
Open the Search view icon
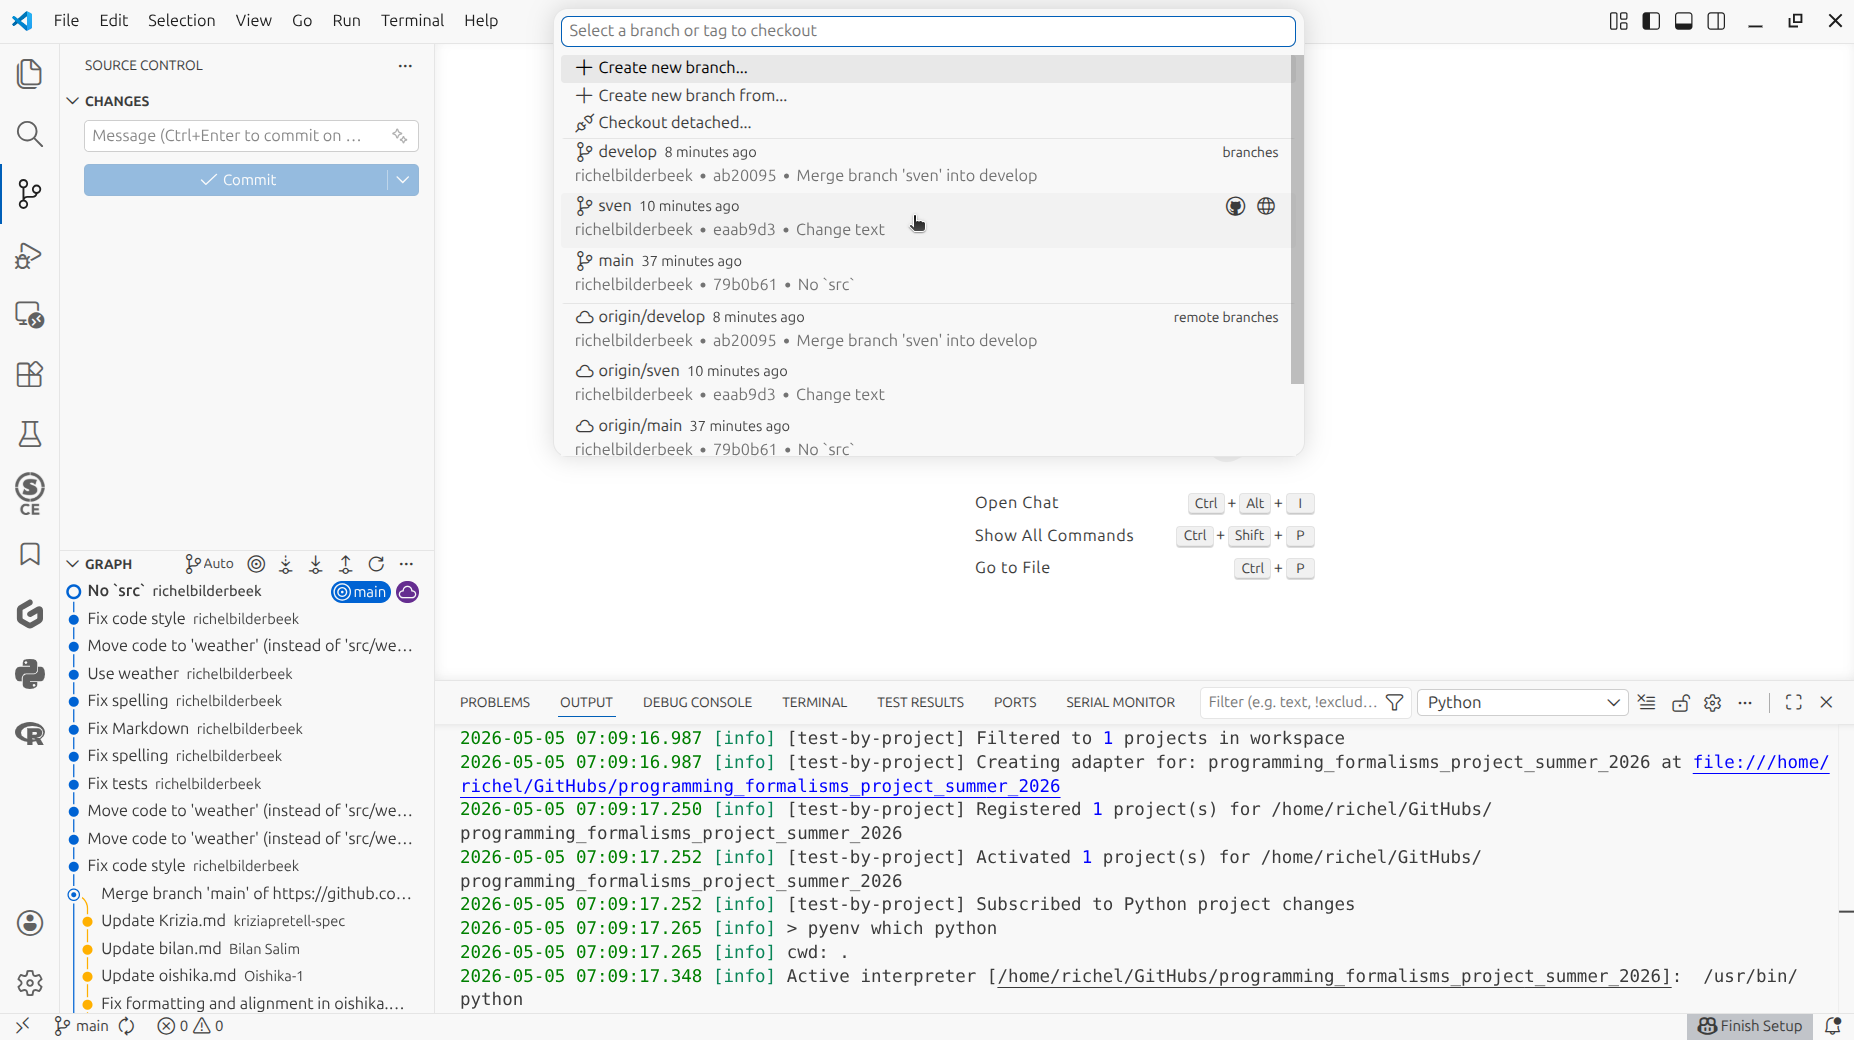pyautogui.click(x=30, y=134)
